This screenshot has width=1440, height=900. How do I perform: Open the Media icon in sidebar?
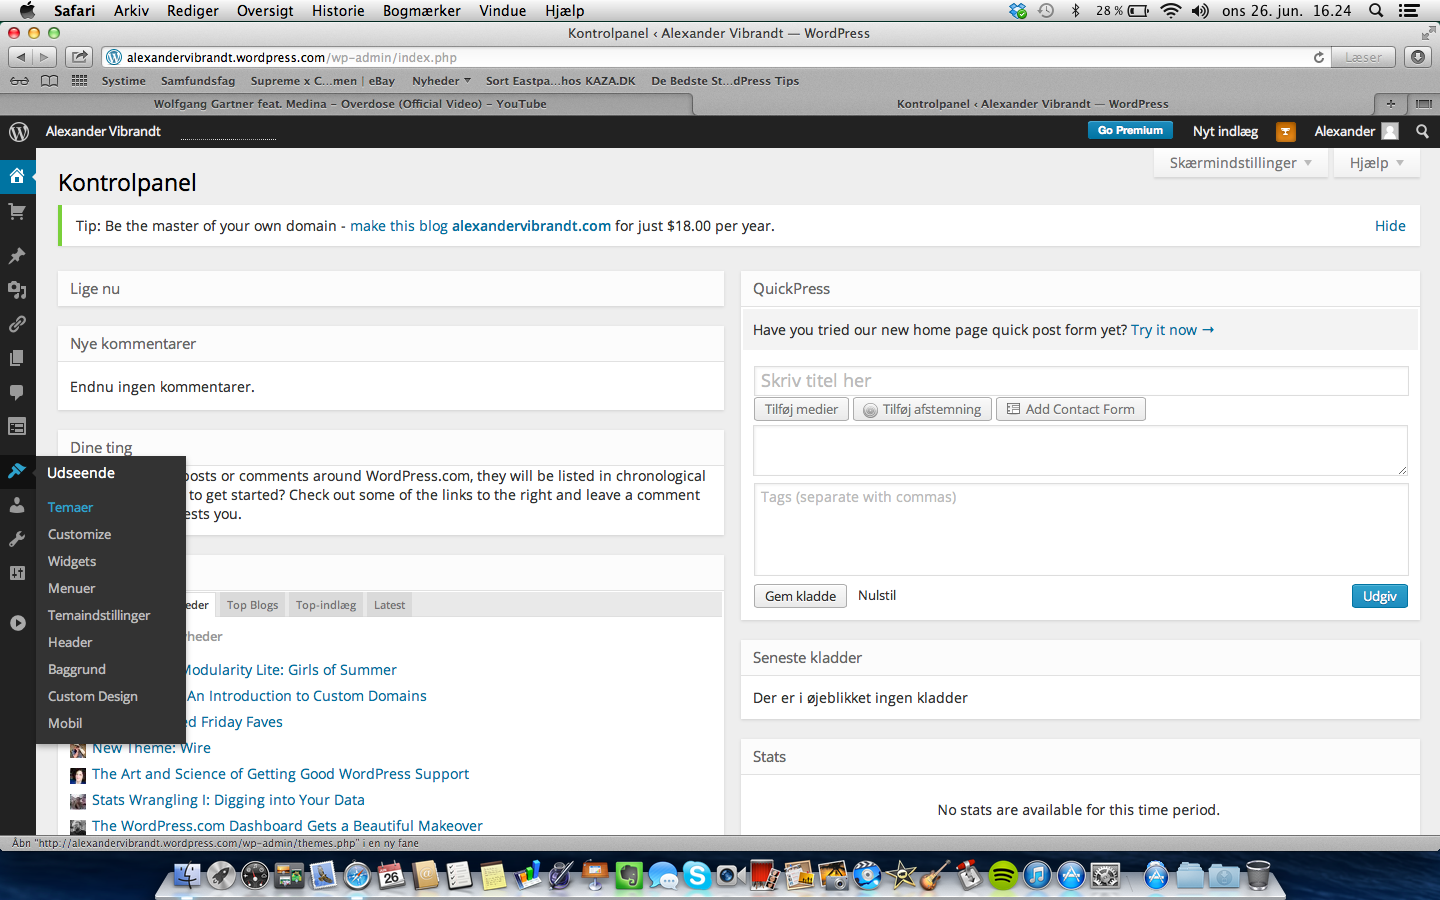(17, 290)
